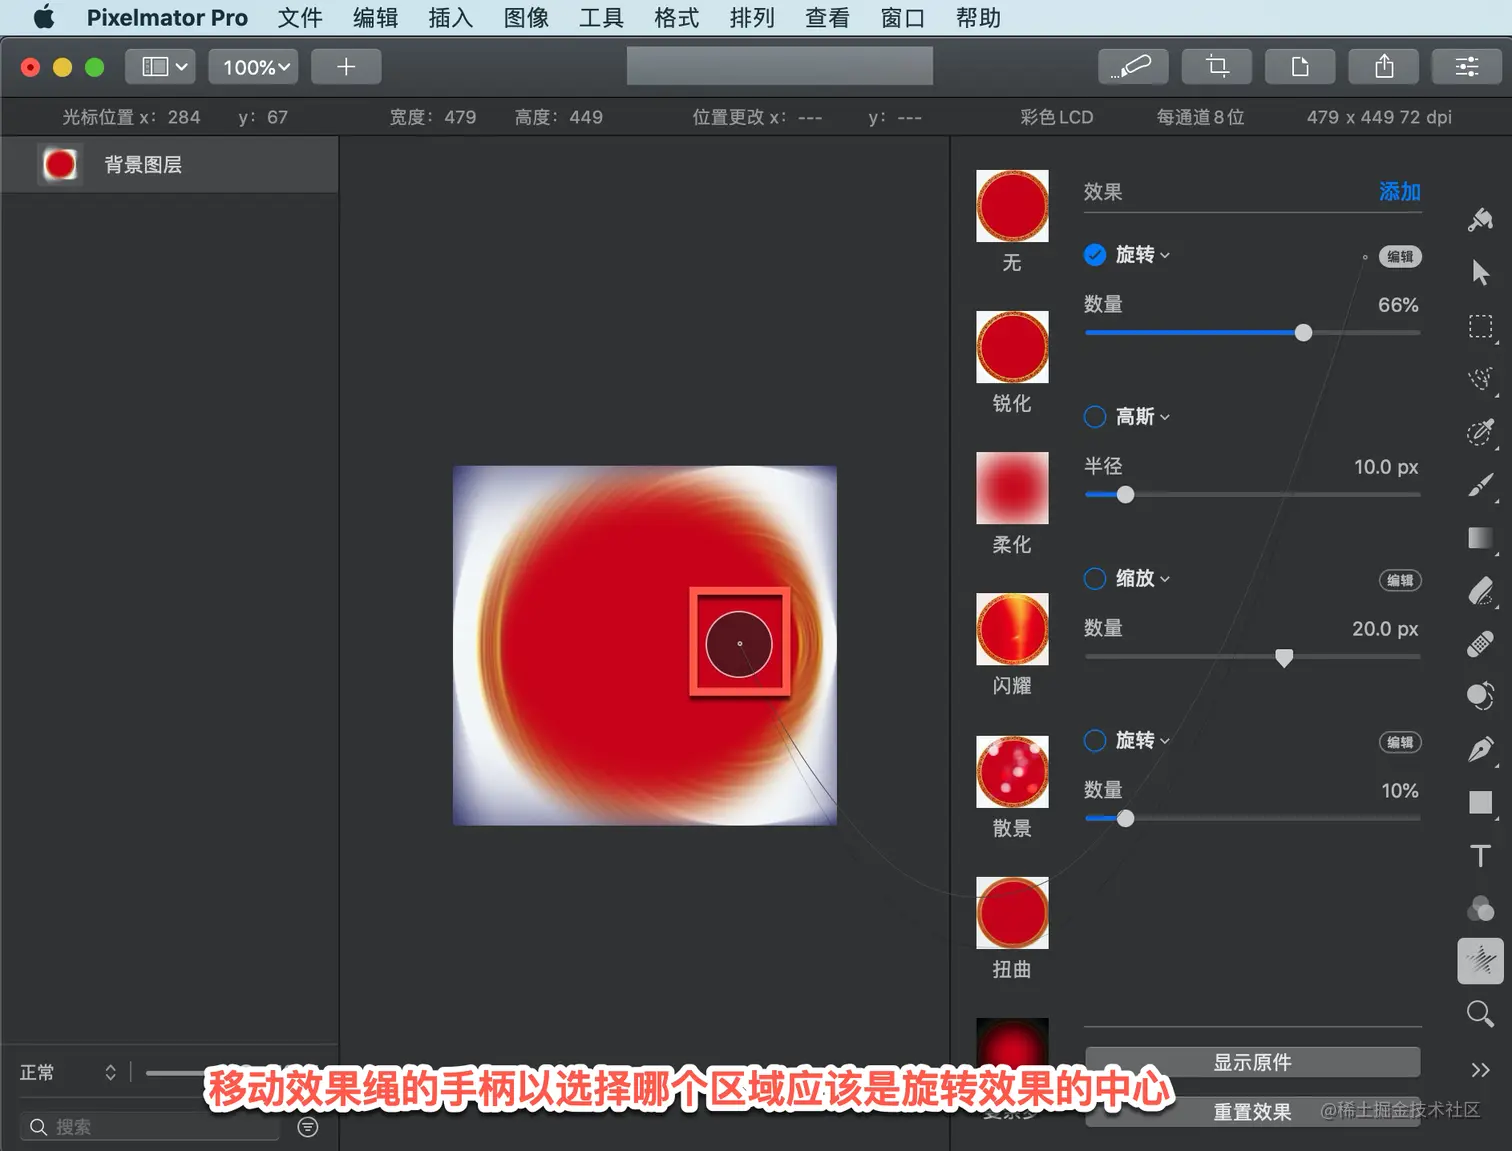Viewport: 1512px width, 1151px height.
Task: Select the Type tool
Action: [x=1481, y=856]
